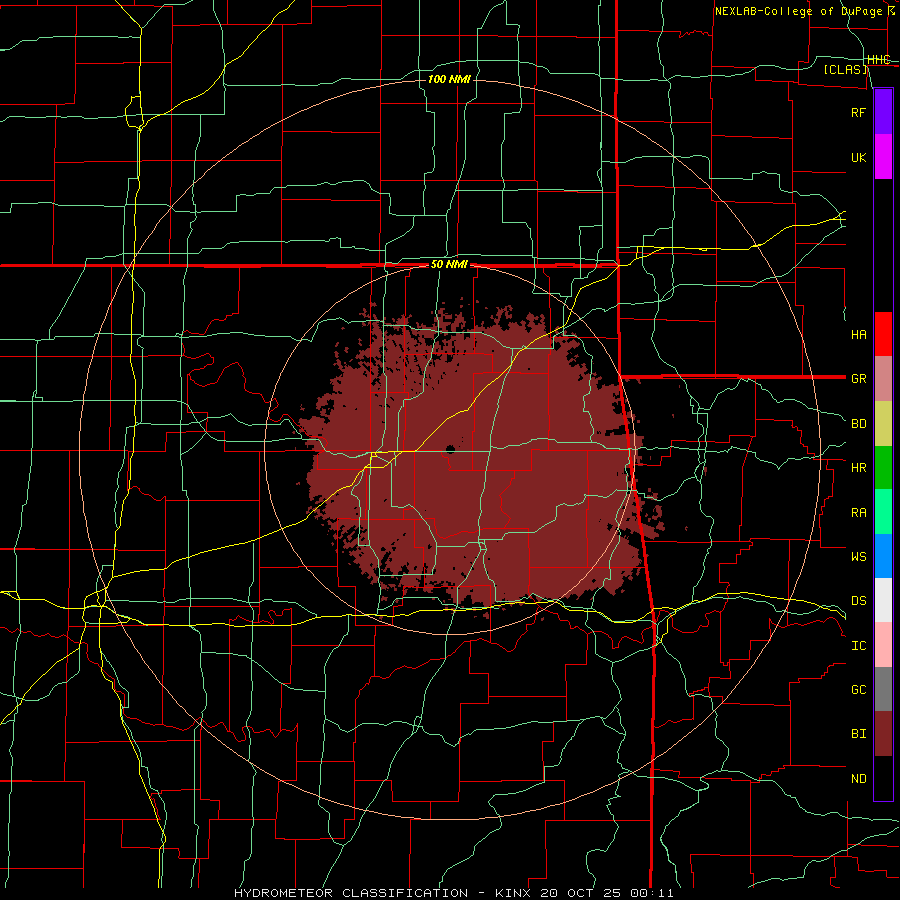The image size is (900, 900).
Task: Select the BD yellow legend block
Action: (x=883, y=424)
